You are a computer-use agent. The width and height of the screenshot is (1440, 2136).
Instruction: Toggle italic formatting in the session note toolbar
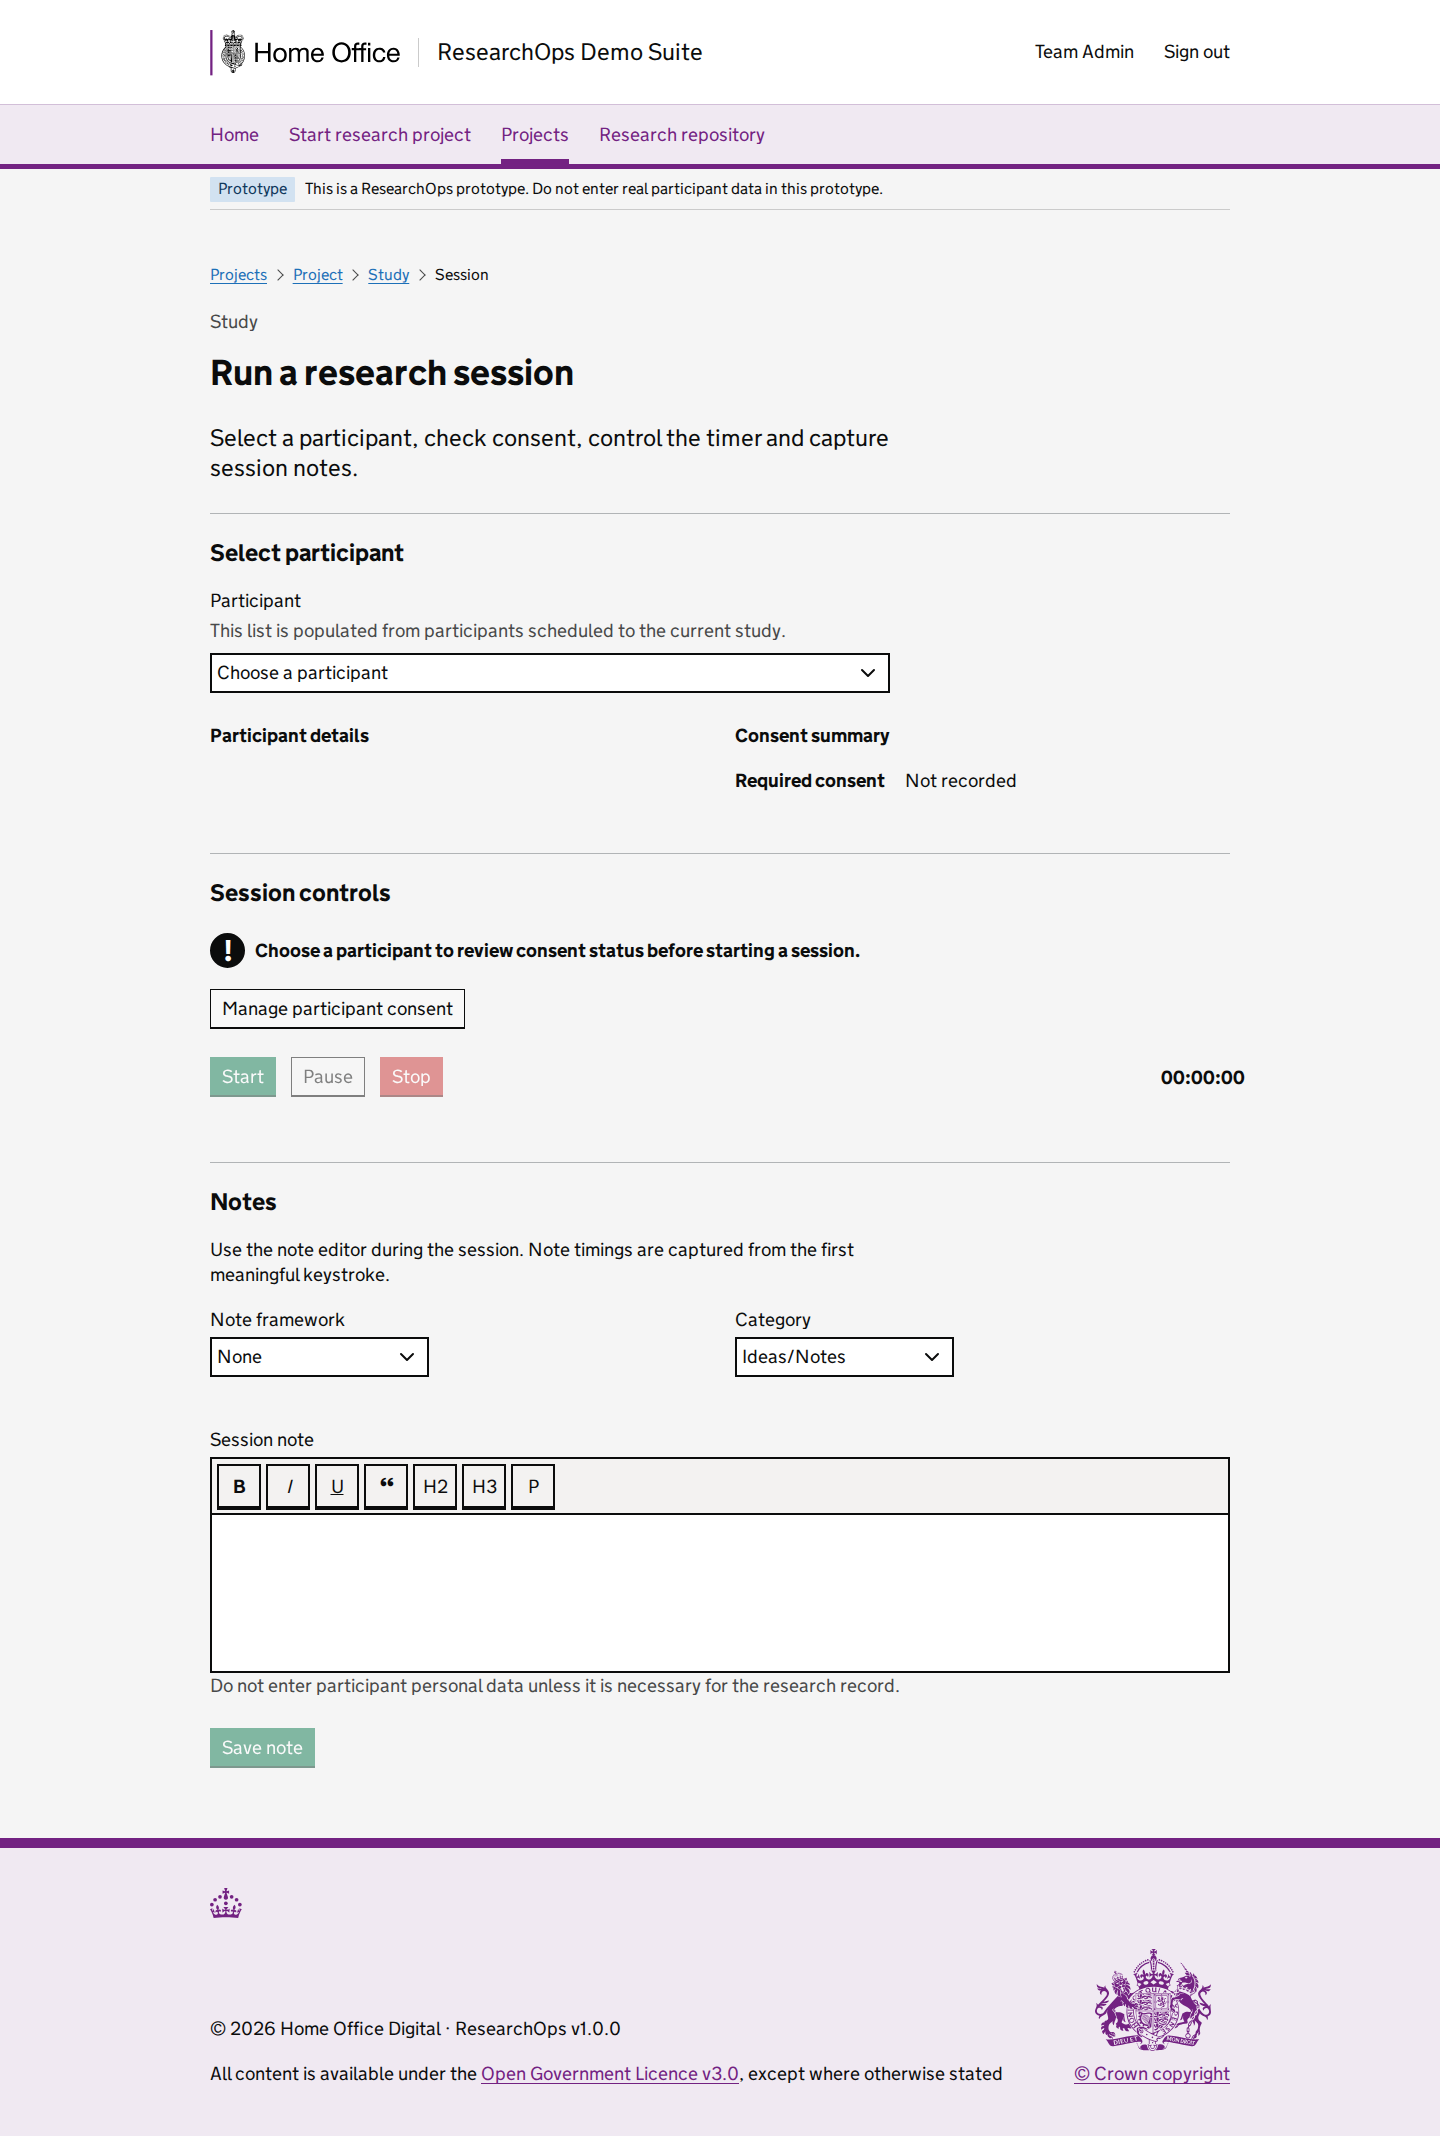pyautogui.click(x=289, y=1486)
